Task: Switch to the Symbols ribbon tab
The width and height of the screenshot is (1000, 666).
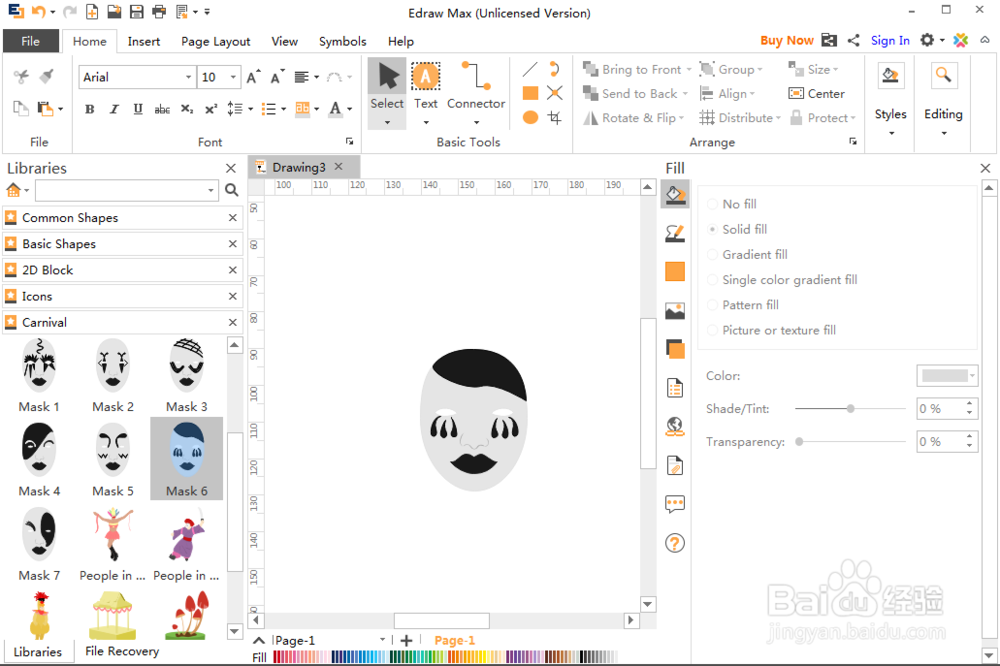Action: click(342, 41)
